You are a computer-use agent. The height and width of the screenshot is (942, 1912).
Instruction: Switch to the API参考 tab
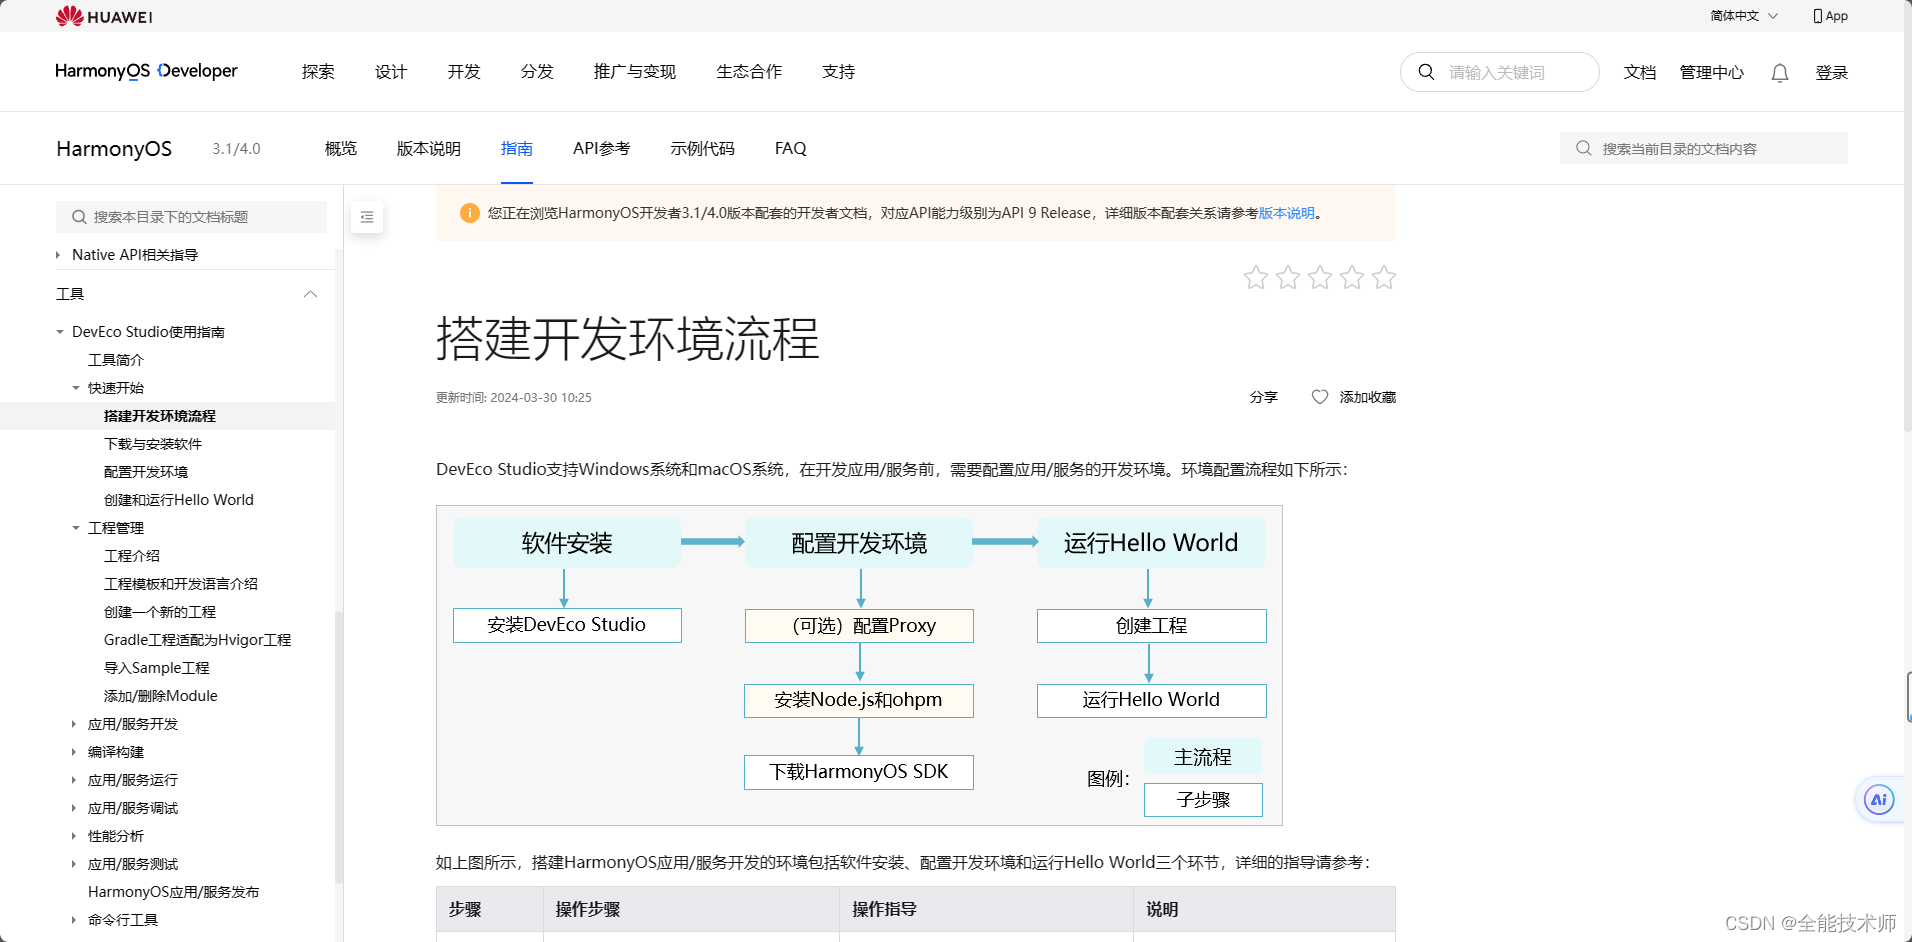[602, 148]
